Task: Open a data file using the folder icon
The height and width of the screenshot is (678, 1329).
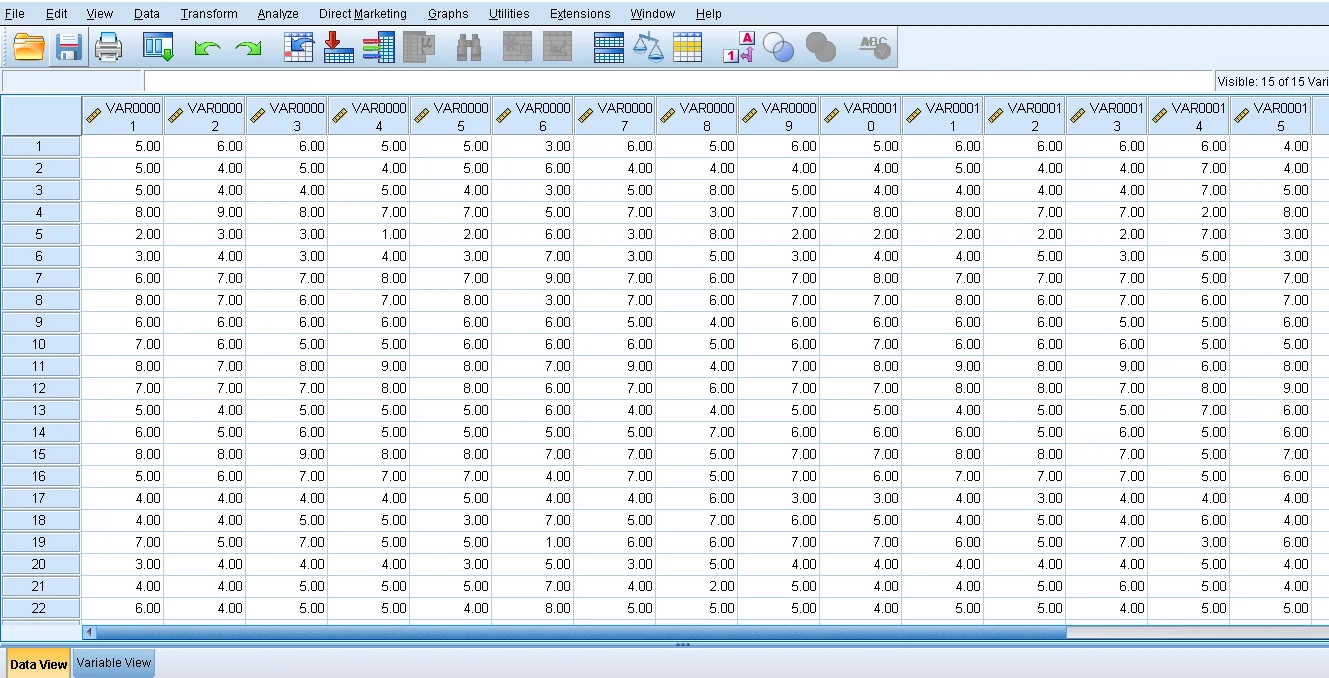Action: (x=27, y=46)
